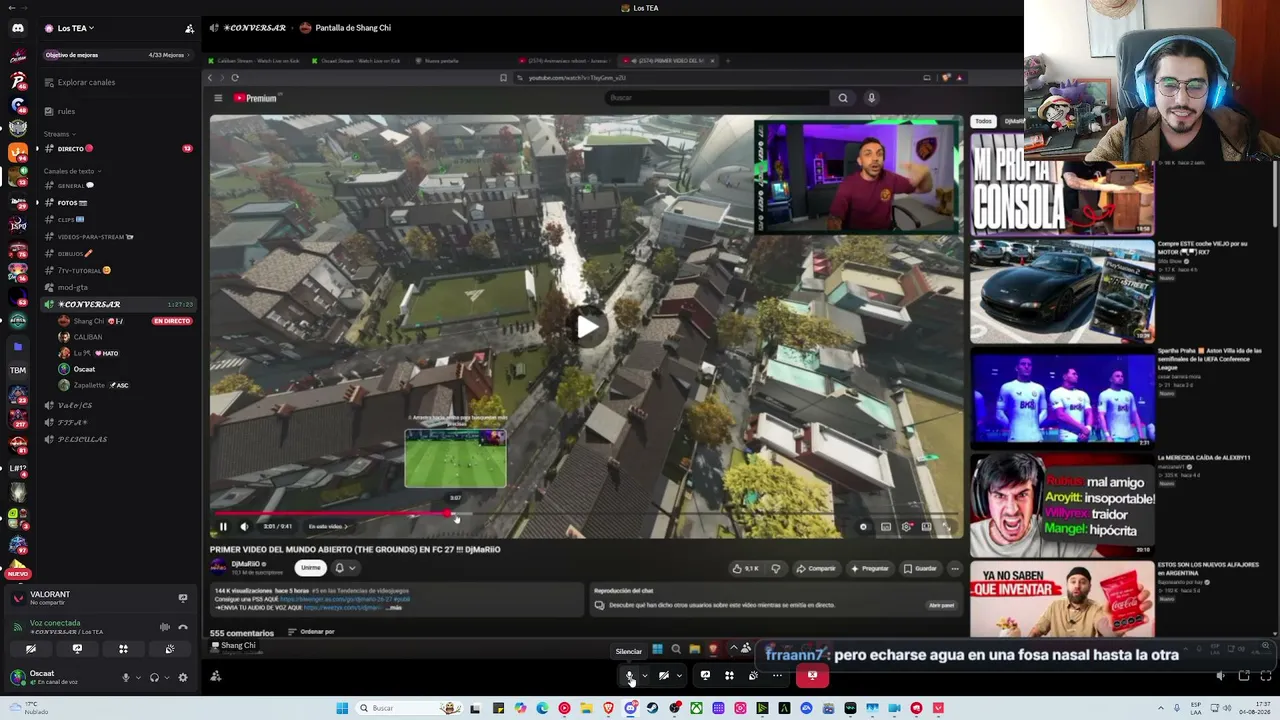Open microphone options arrow in call bar
Viewport: 1280px width, 720px height.
tap(644, 675)
